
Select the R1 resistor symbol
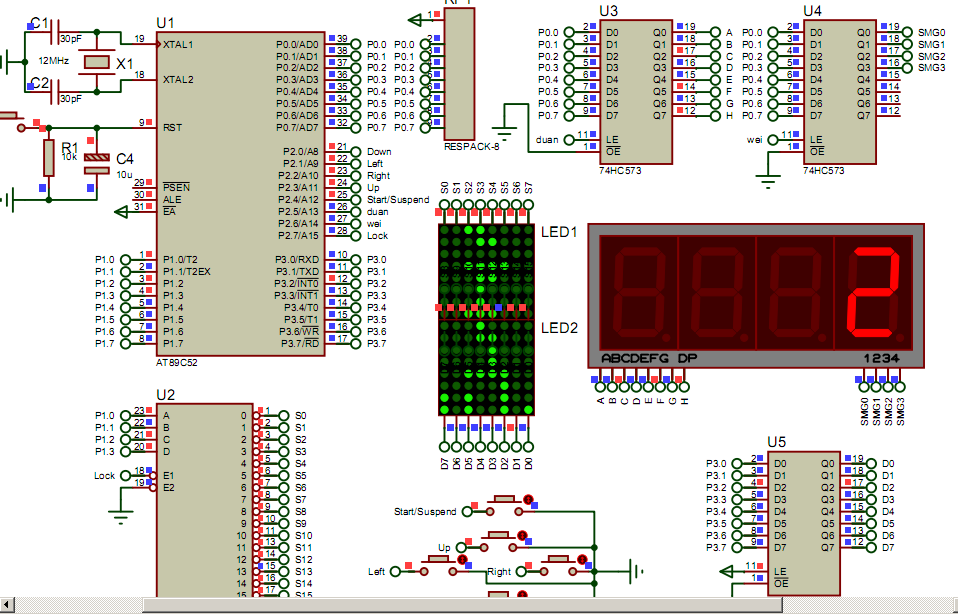[x=49, y=158]
